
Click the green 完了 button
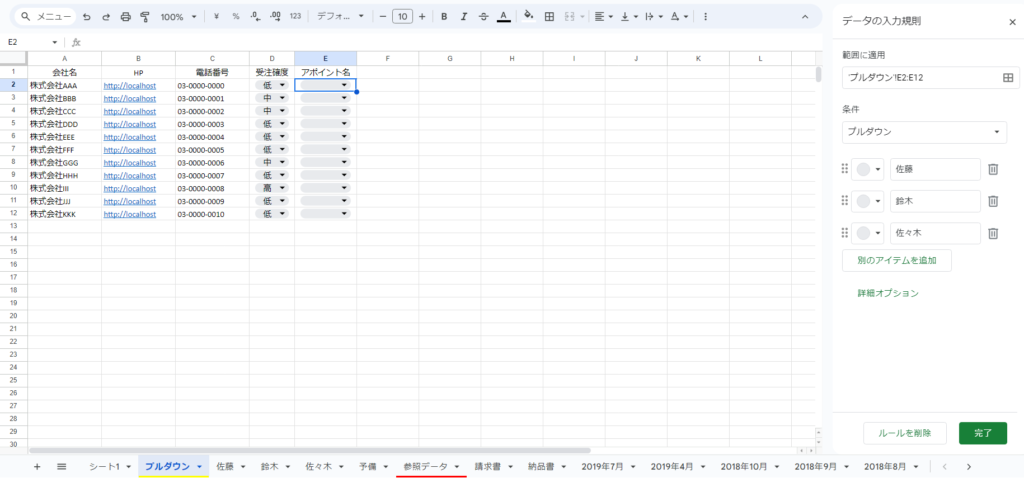tap(982, 433)
